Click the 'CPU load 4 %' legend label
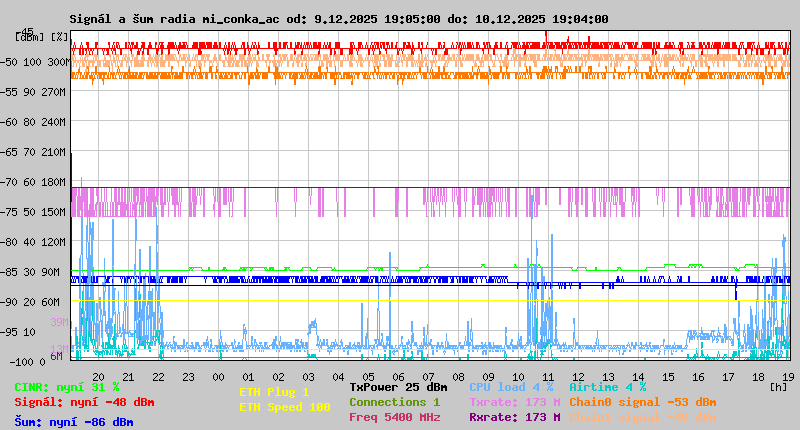The image size is (800, 430). point(511,387)
